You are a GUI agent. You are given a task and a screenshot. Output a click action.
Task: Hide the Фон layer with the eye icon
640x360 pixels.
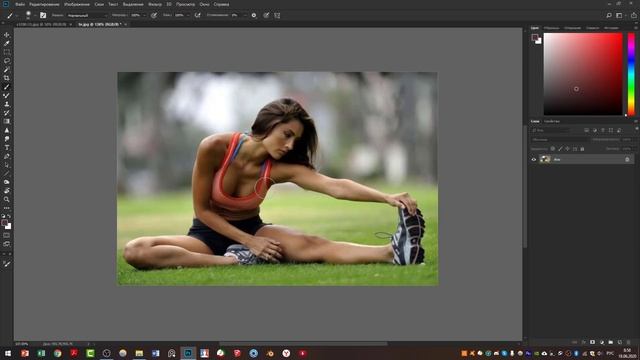coord(533,160)
